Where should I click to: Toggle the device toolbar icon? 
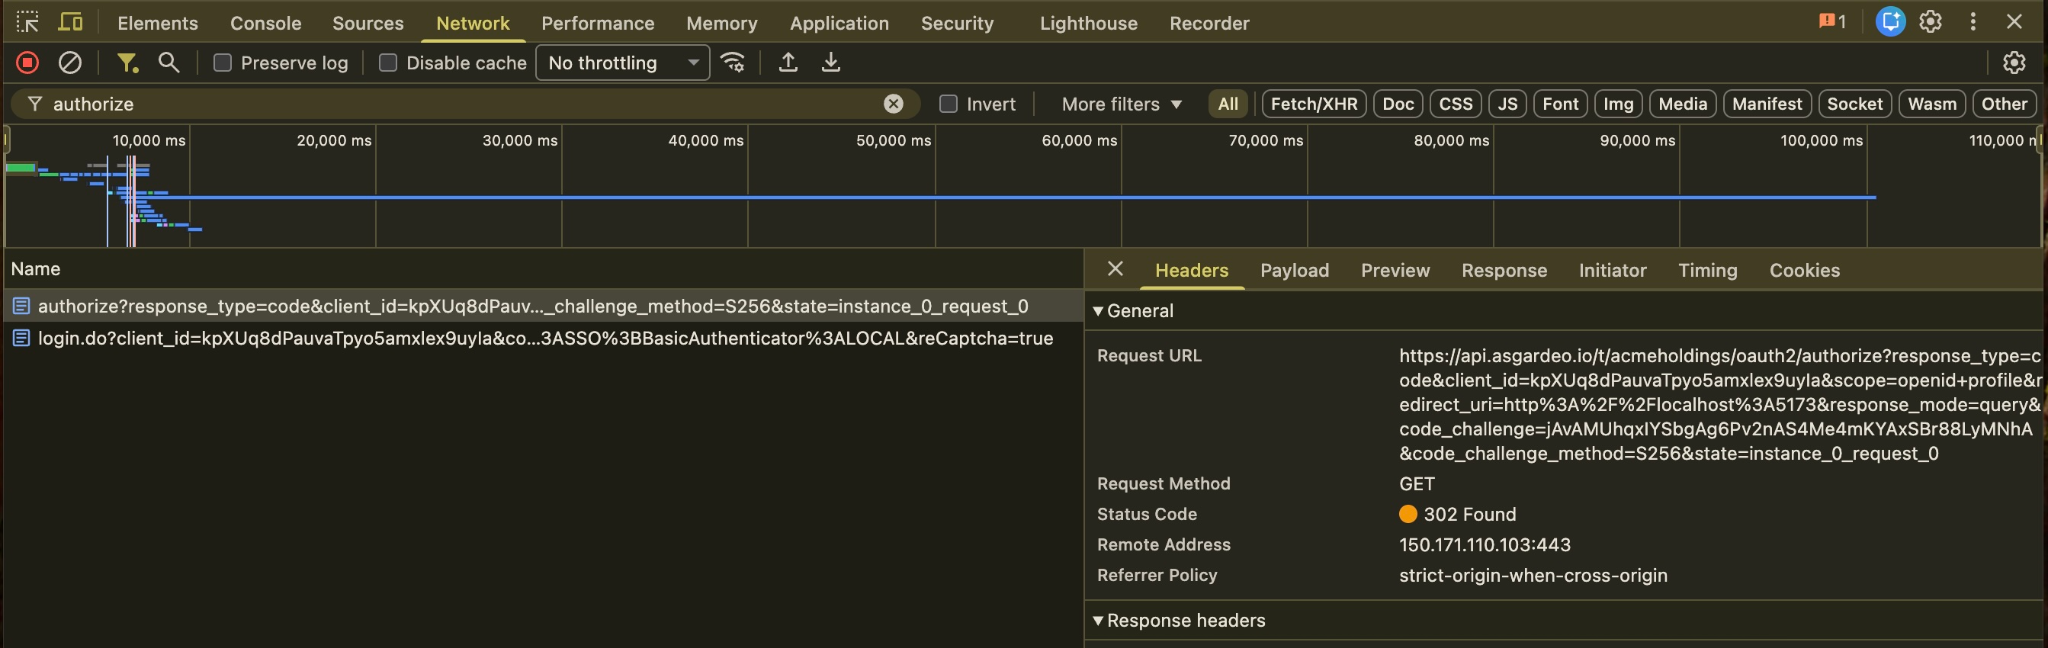click(x=70, y=22)
